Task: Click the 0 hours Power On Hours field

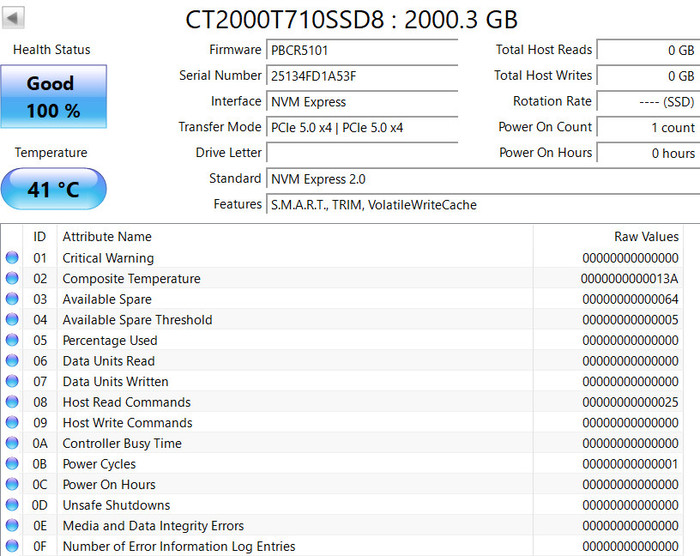Action: (x=648, y=153)
